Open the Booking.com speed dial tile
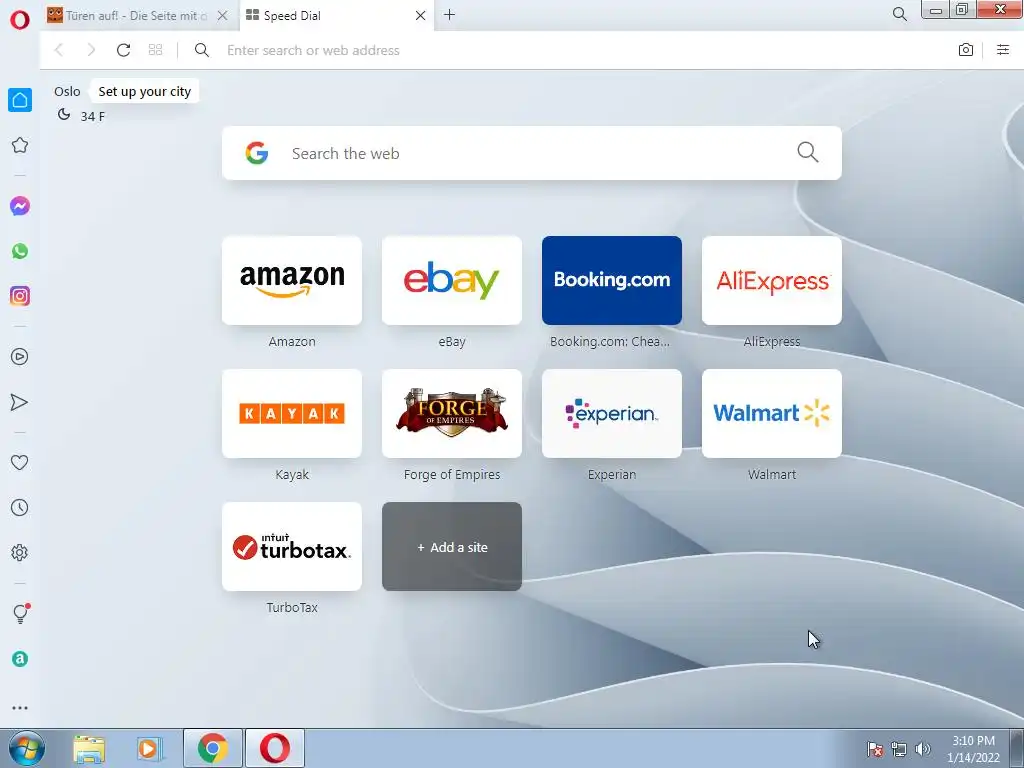Viewport: 1024px width, 768px height. tap(612, 280)
